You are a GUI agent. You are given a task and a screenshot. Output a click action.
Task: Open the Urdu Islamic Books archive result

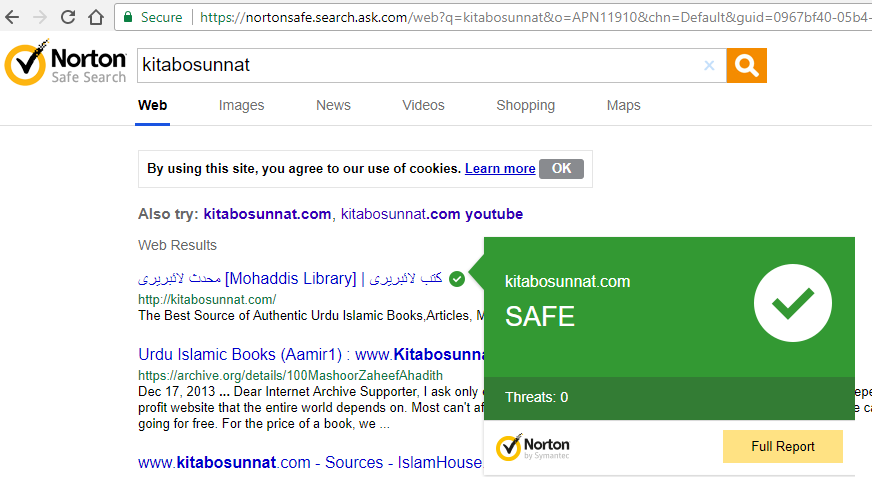click(x=311, y=354)
